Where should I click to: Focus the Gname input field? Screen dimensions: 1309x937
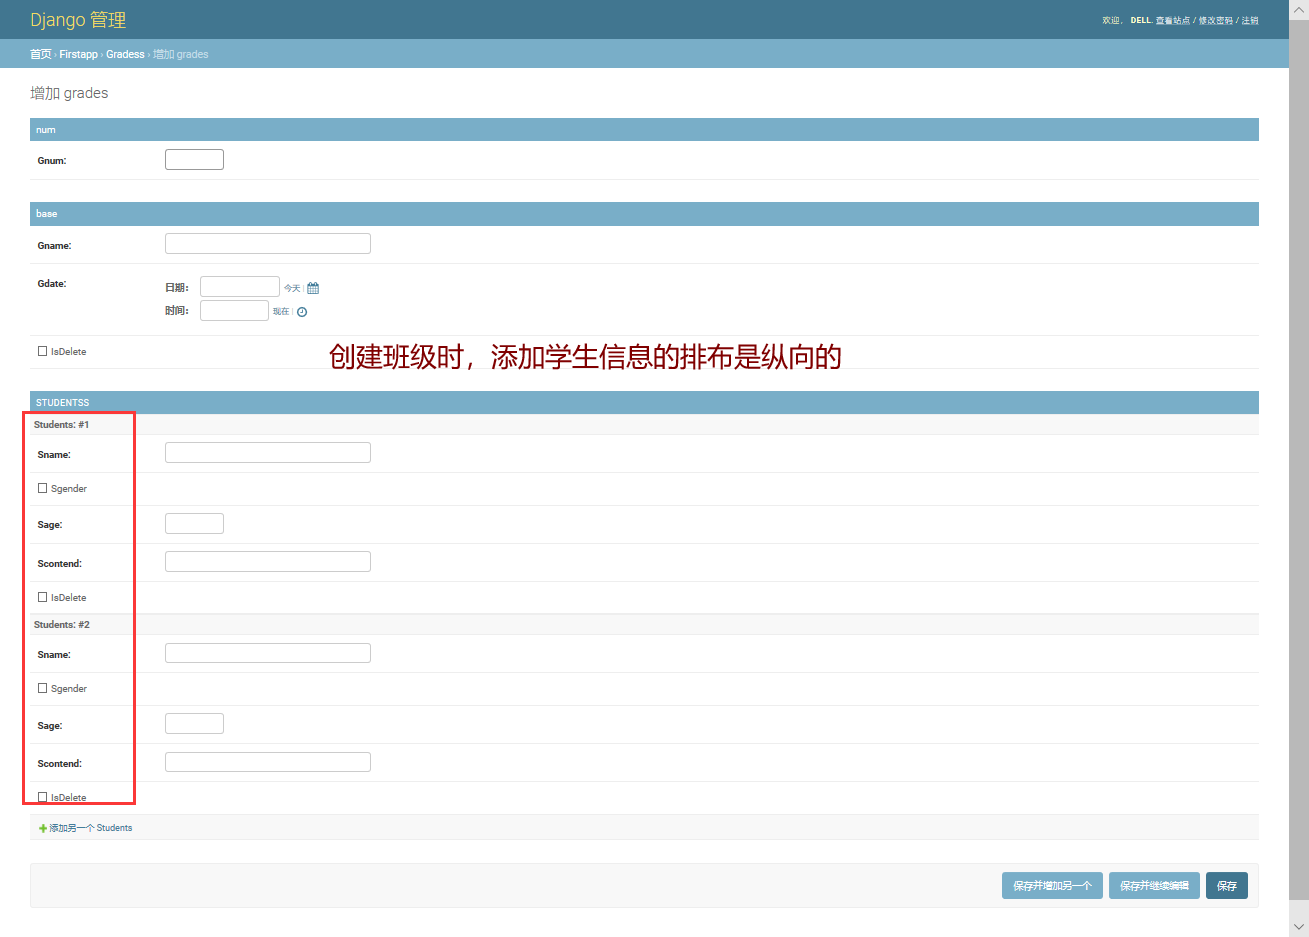click(x=268, y=244)
